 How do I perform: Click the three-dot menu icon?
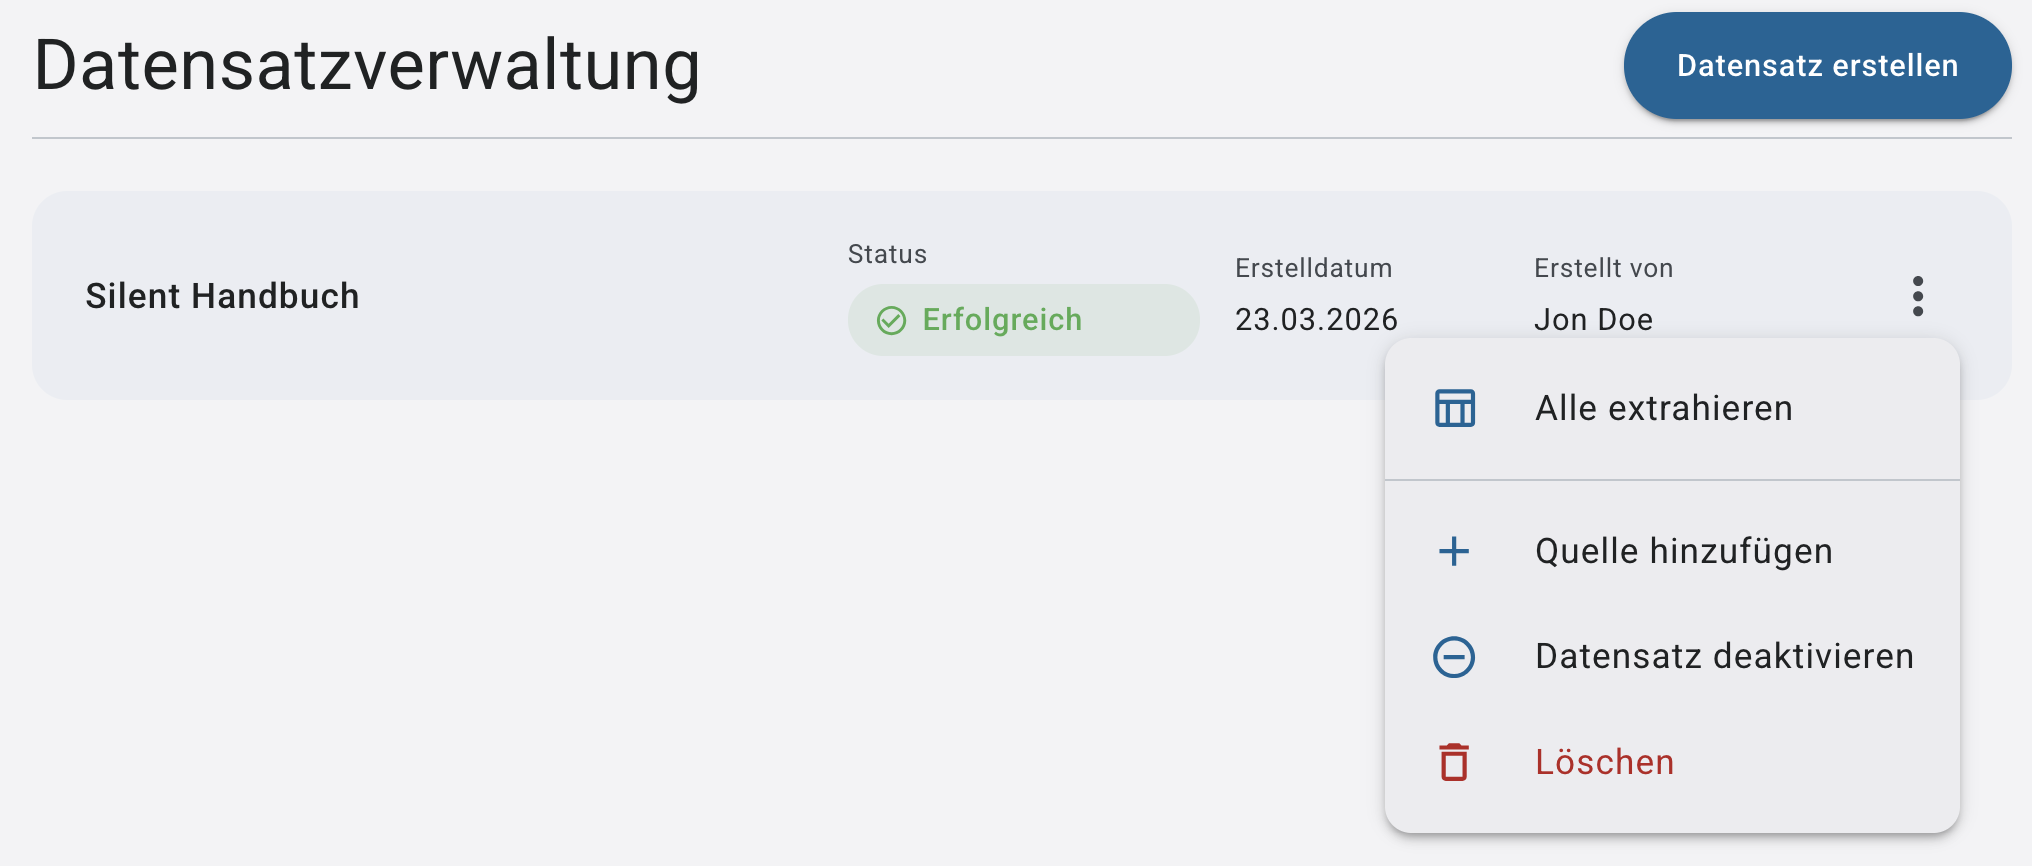(x=1917, y=296)
